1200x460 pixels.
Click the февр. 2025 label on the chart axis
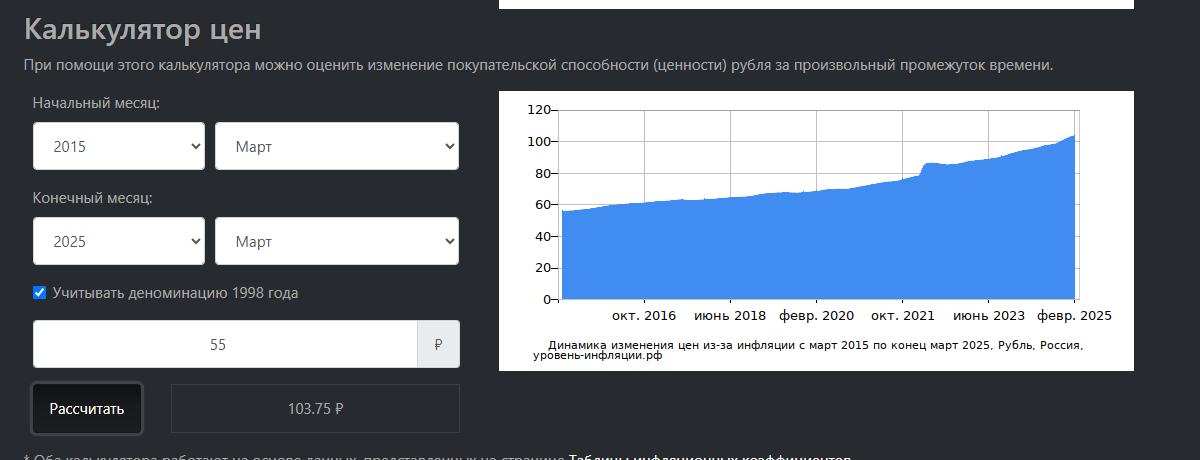tap(1073, 316)
